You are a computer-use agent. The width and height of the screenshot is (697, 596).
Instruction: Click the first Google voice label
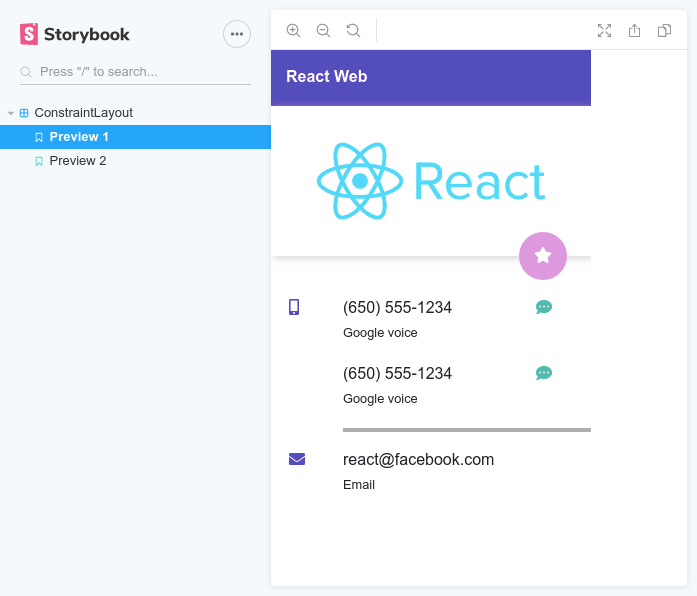(380, 333)
